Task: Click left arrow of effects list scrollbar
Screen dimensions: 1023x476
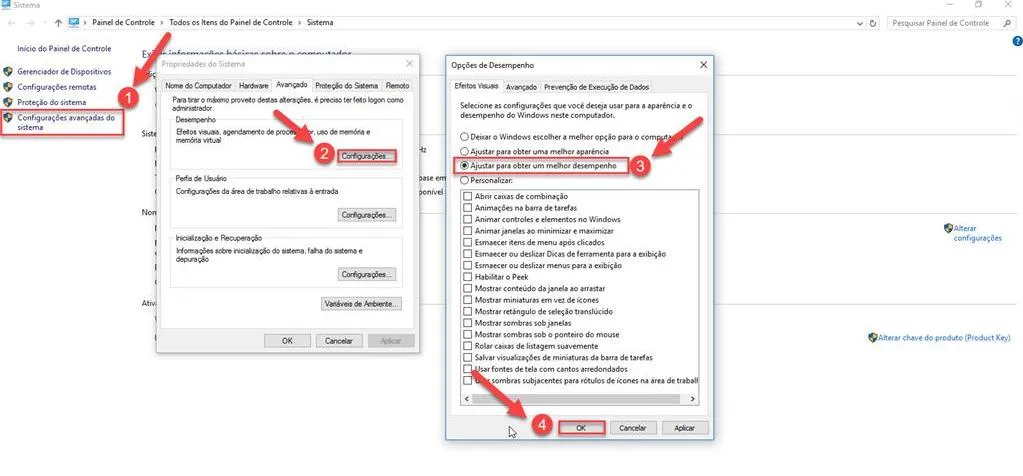Action: click(466, 399)
